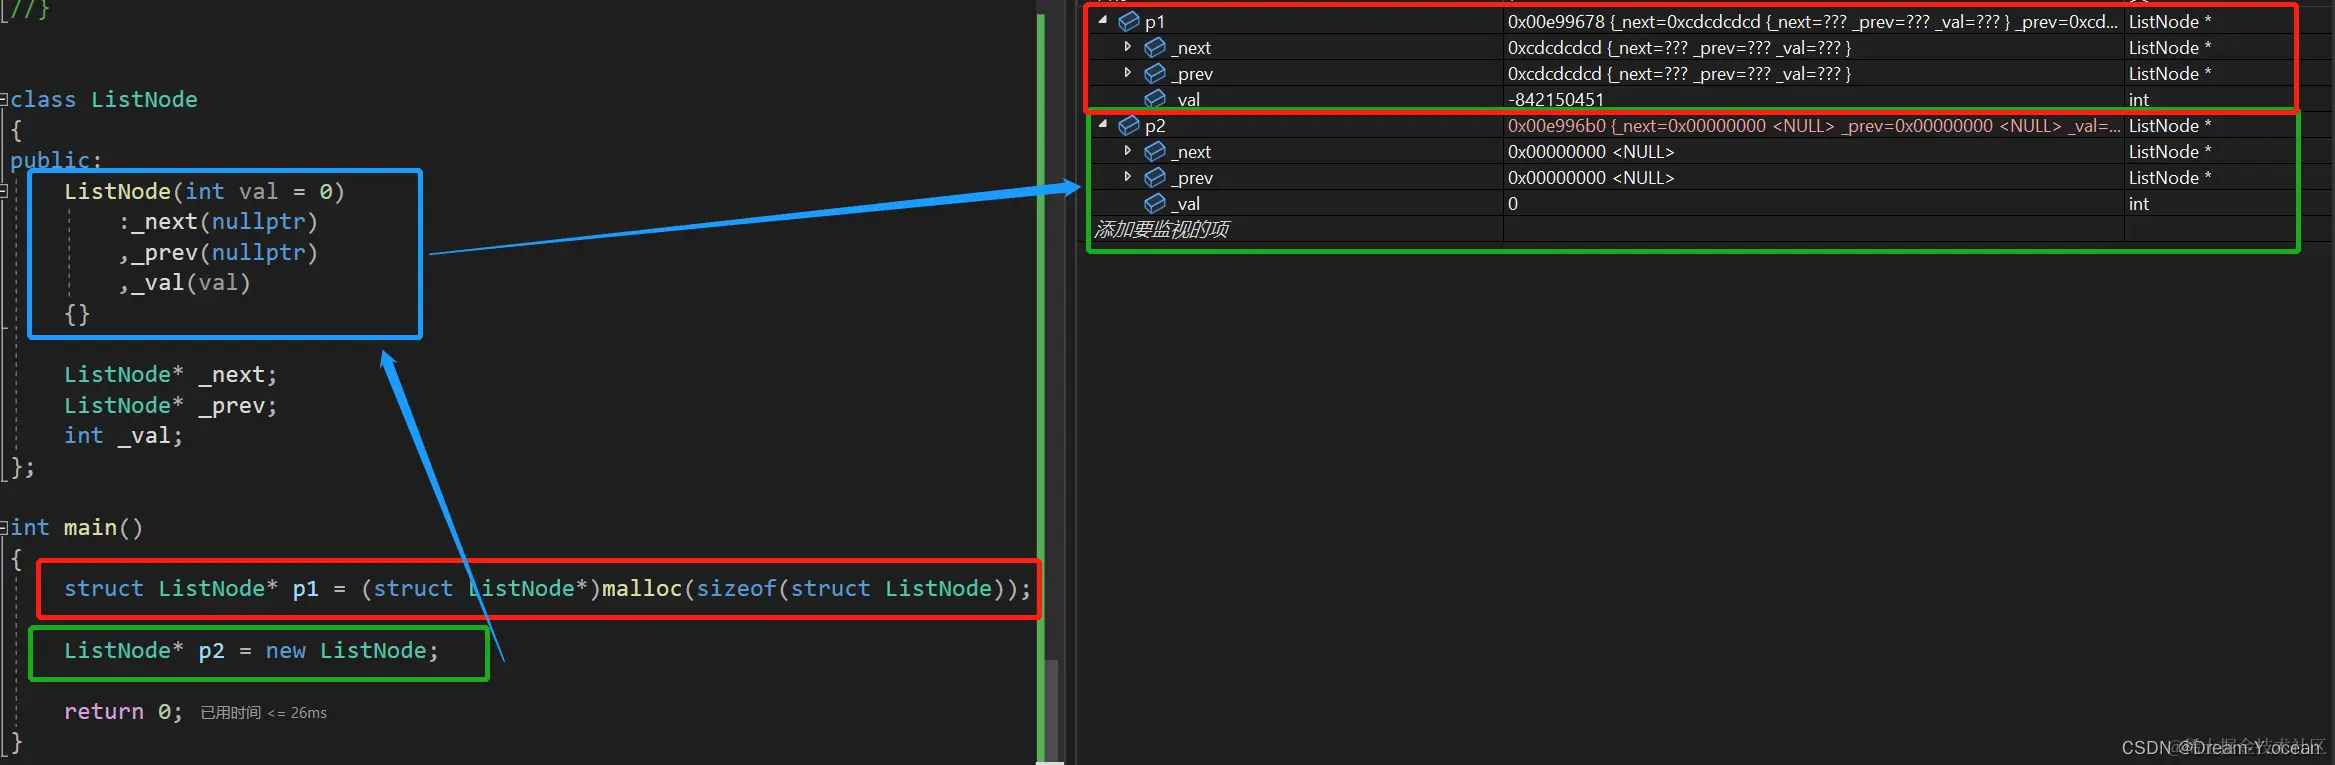Select p1 _val value -842150451
Screen dimensions: 2335x765
click(1556, 99)
